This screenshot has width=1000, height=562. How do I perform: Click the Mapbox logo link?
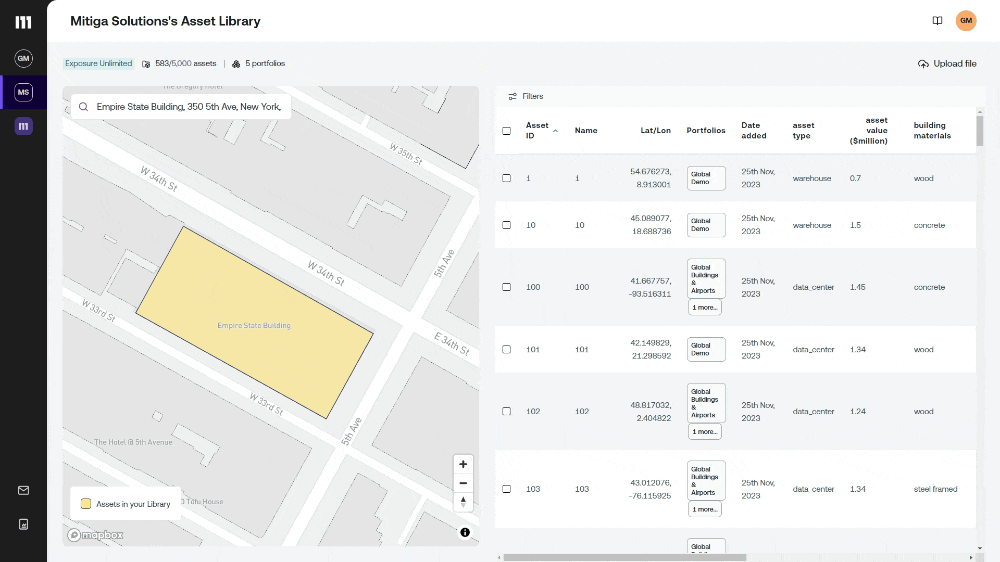96,535
